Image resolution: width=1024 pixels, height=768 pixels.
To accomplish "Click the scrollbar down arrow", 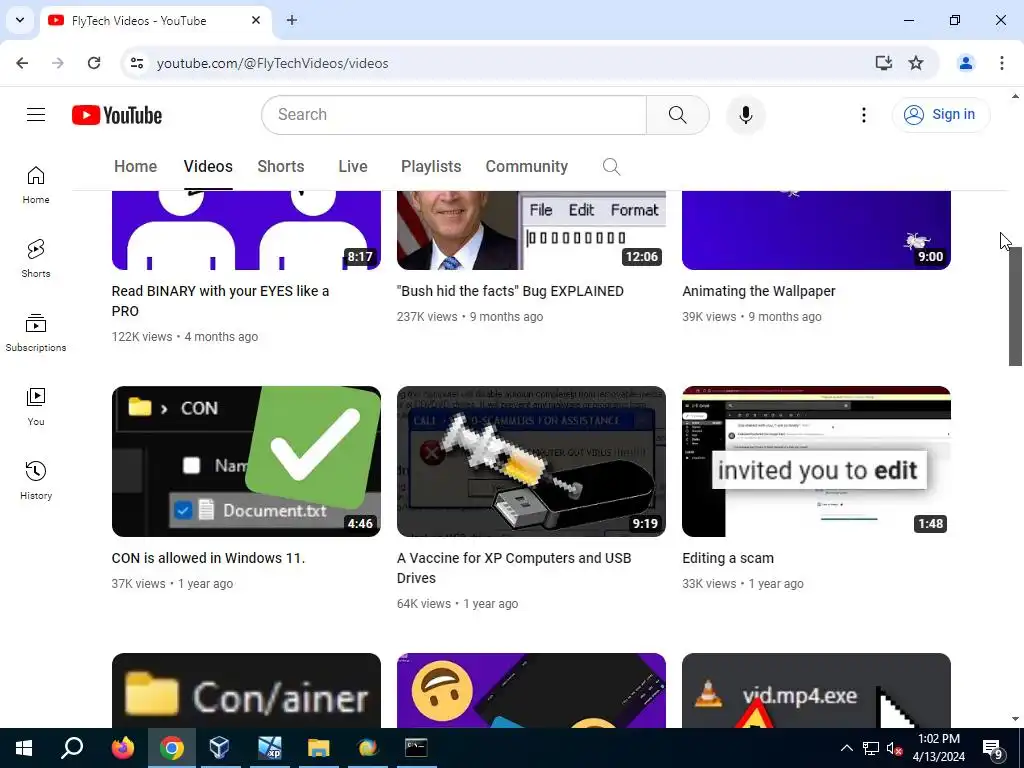I will coord(1015,719).
